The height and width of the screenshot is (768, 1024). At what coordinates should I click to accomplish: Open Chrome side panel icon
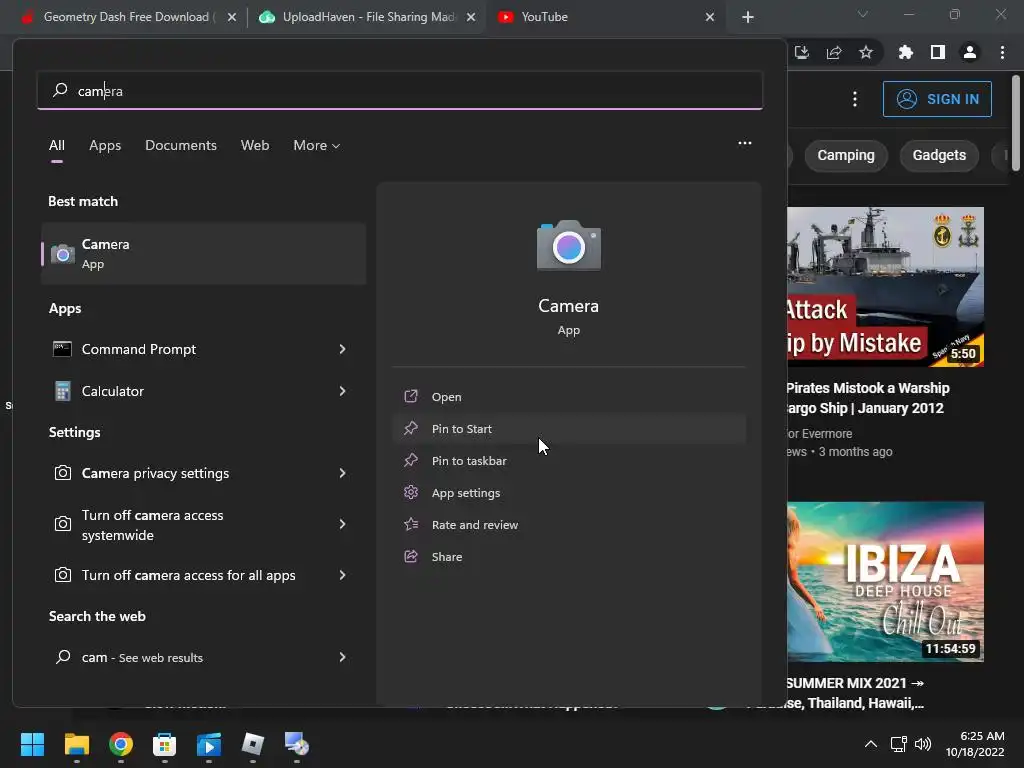tap(938, 52)
